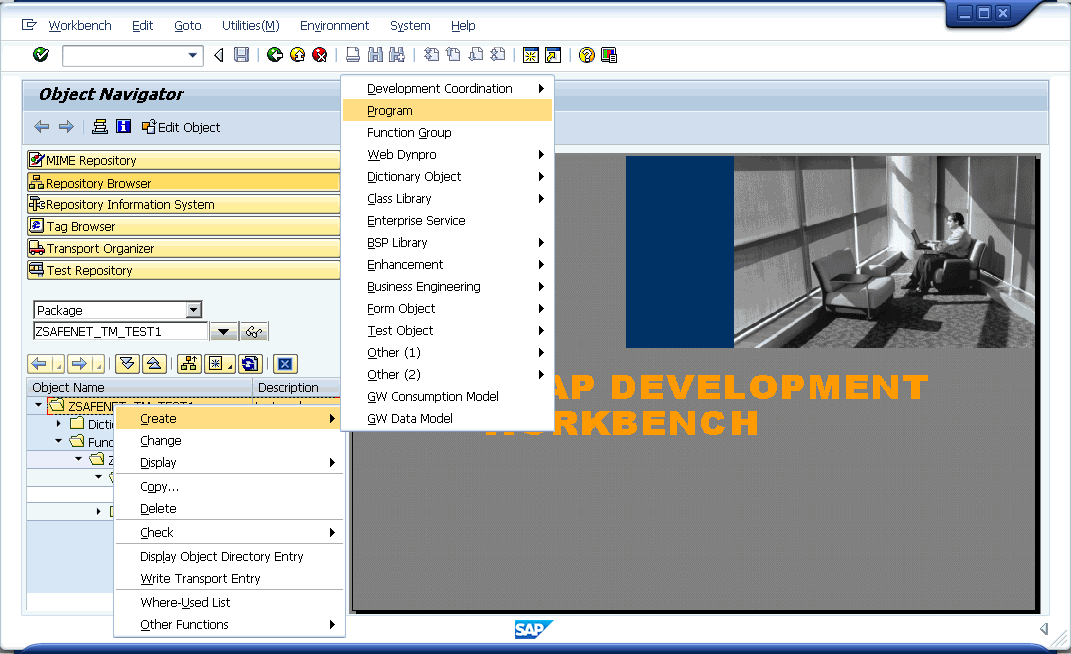Open the Help menu
The width and height of the screenshot is (1071, 654).
coord(462,25)
